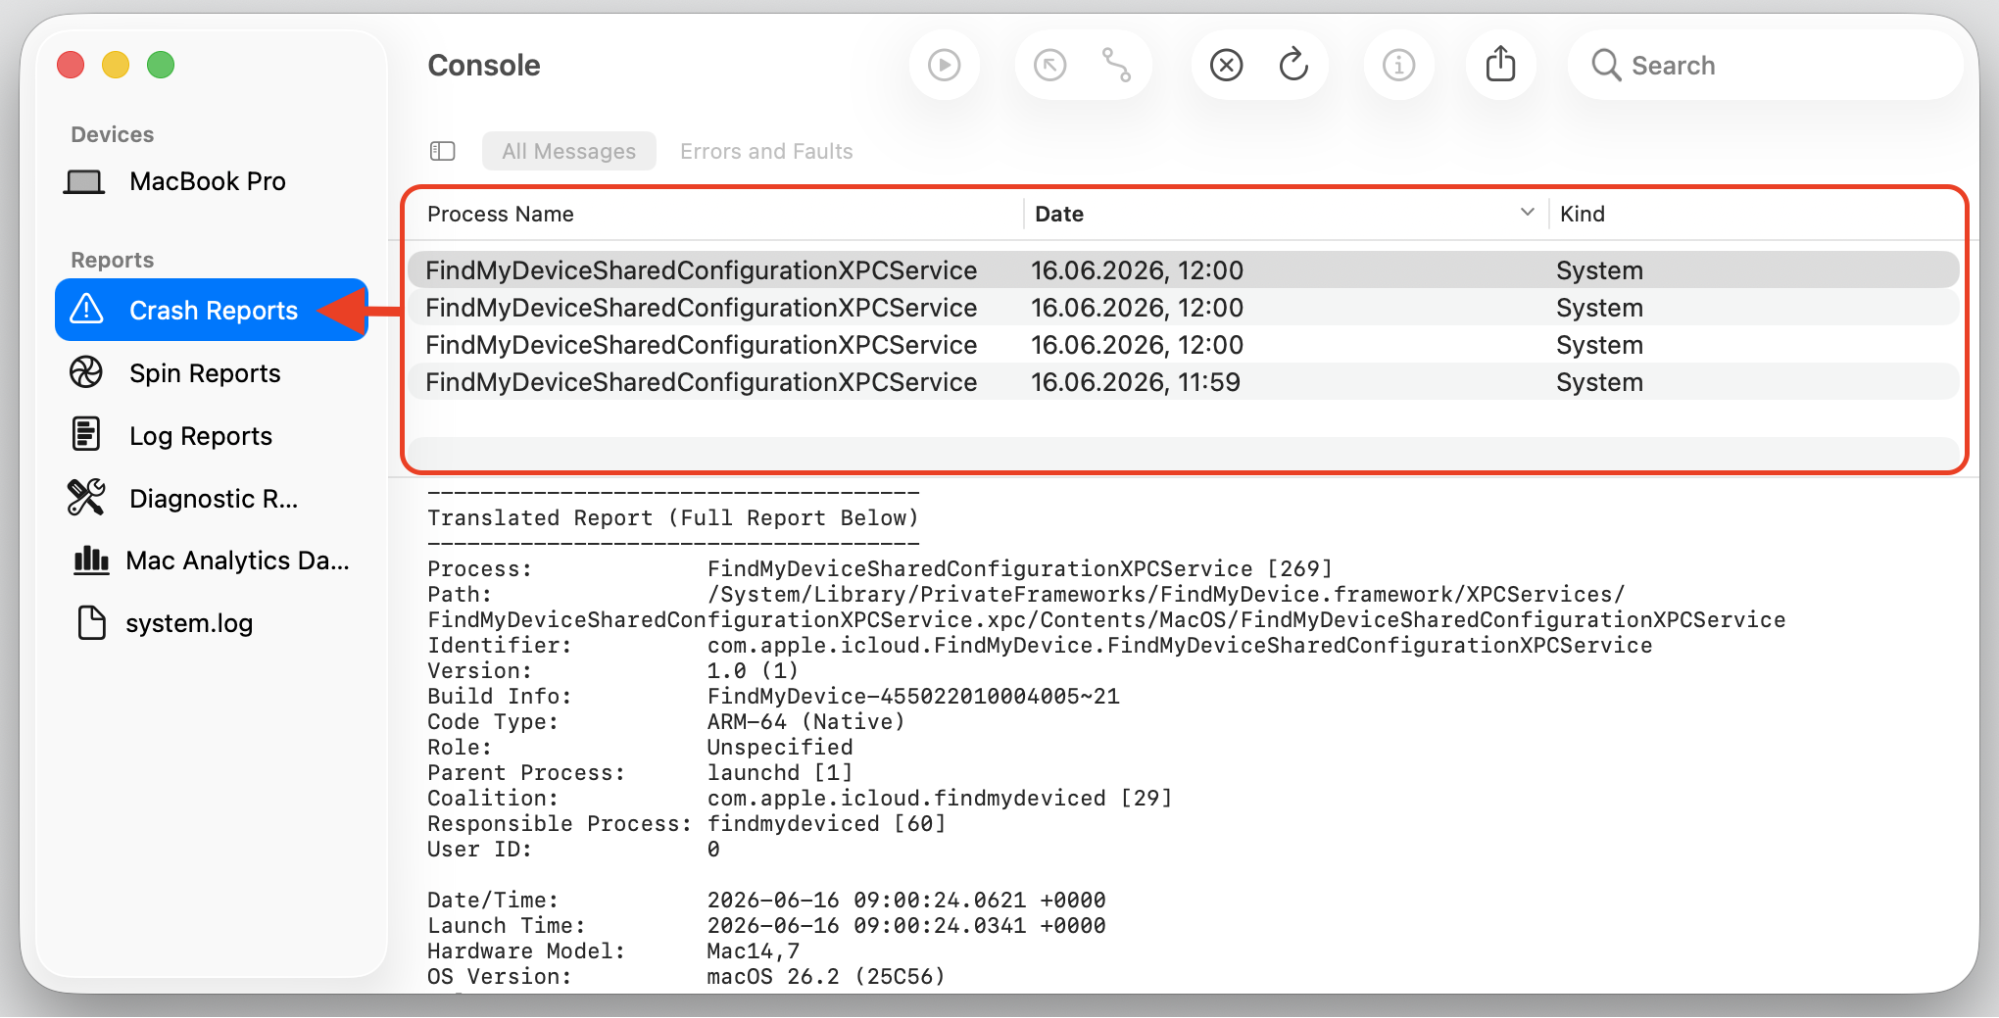Click the Responsible Process findmydeviced [60] value
This screenshot has width=1999, height=1018.
(x=826, y=824)
